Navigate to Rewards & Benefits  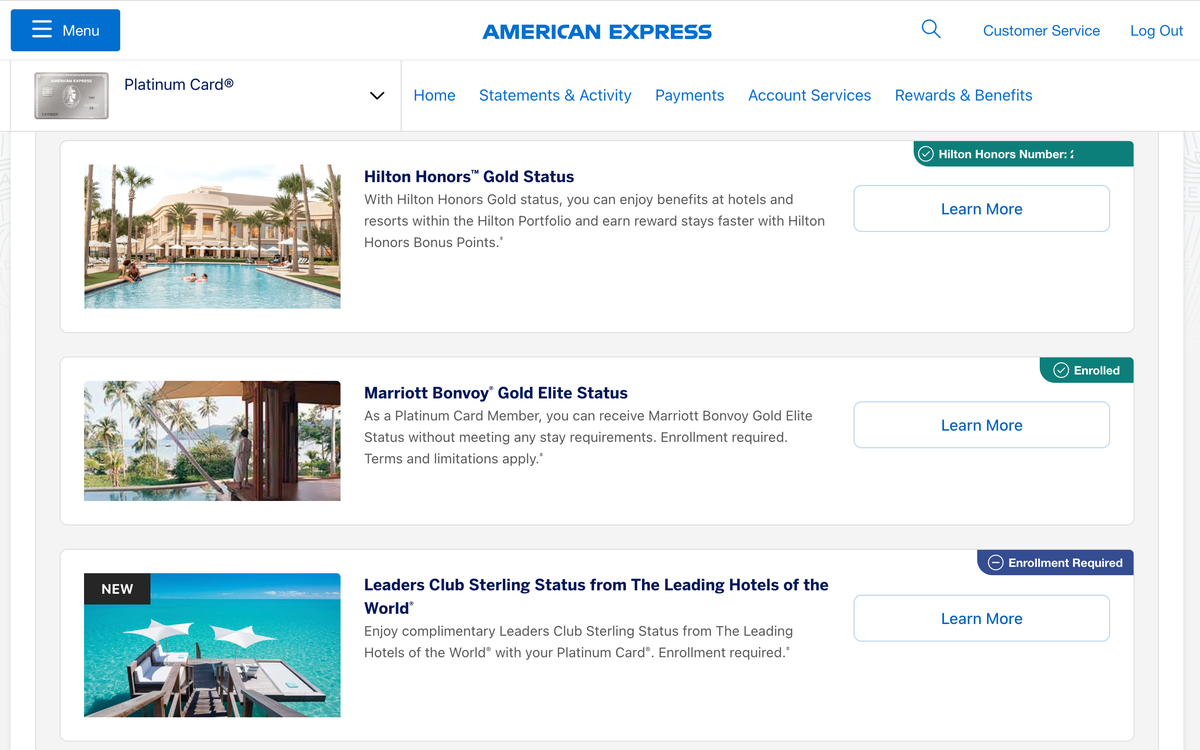tap(963, 96)
